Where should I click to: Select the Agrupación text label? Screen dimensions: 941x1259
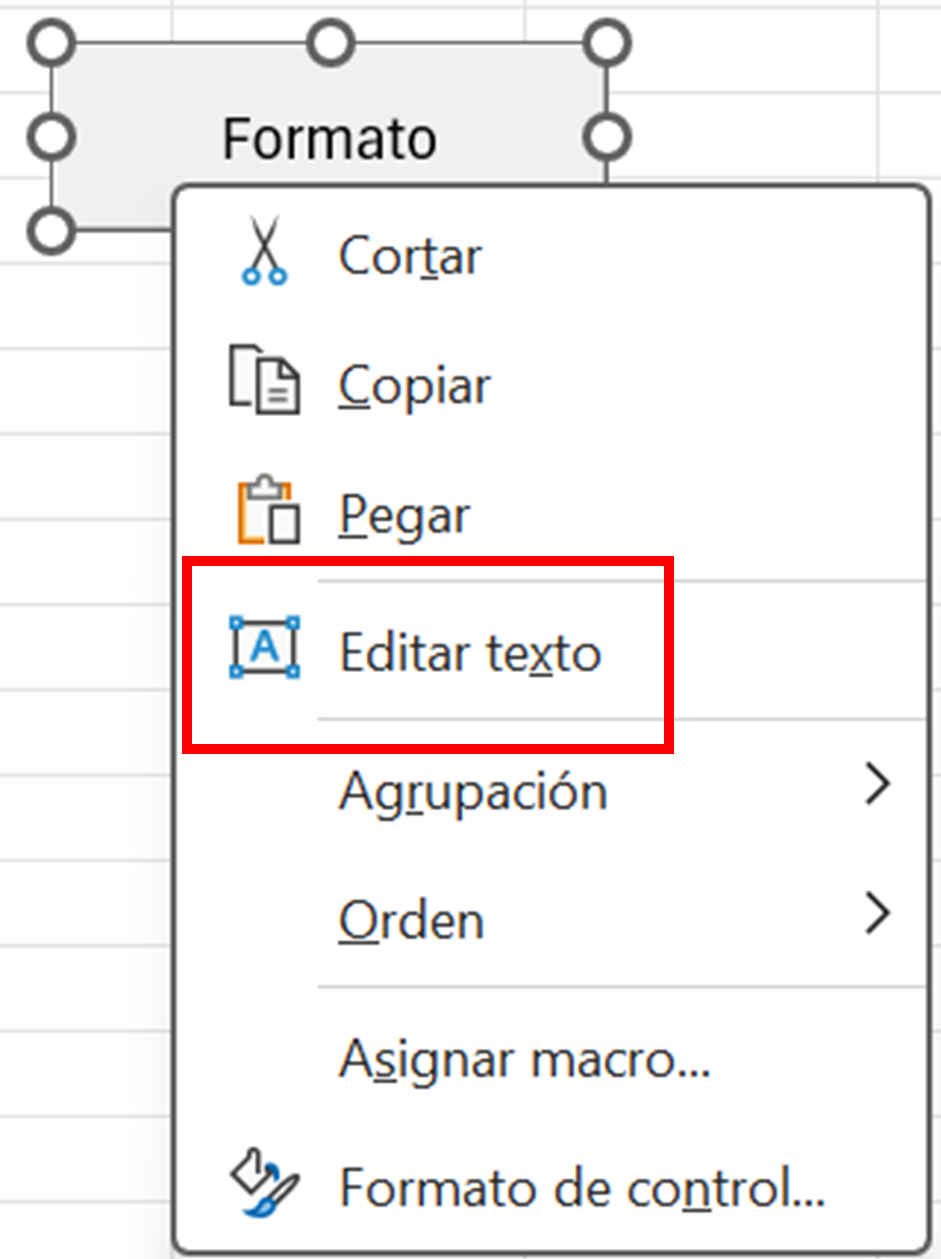coord(473,792)
